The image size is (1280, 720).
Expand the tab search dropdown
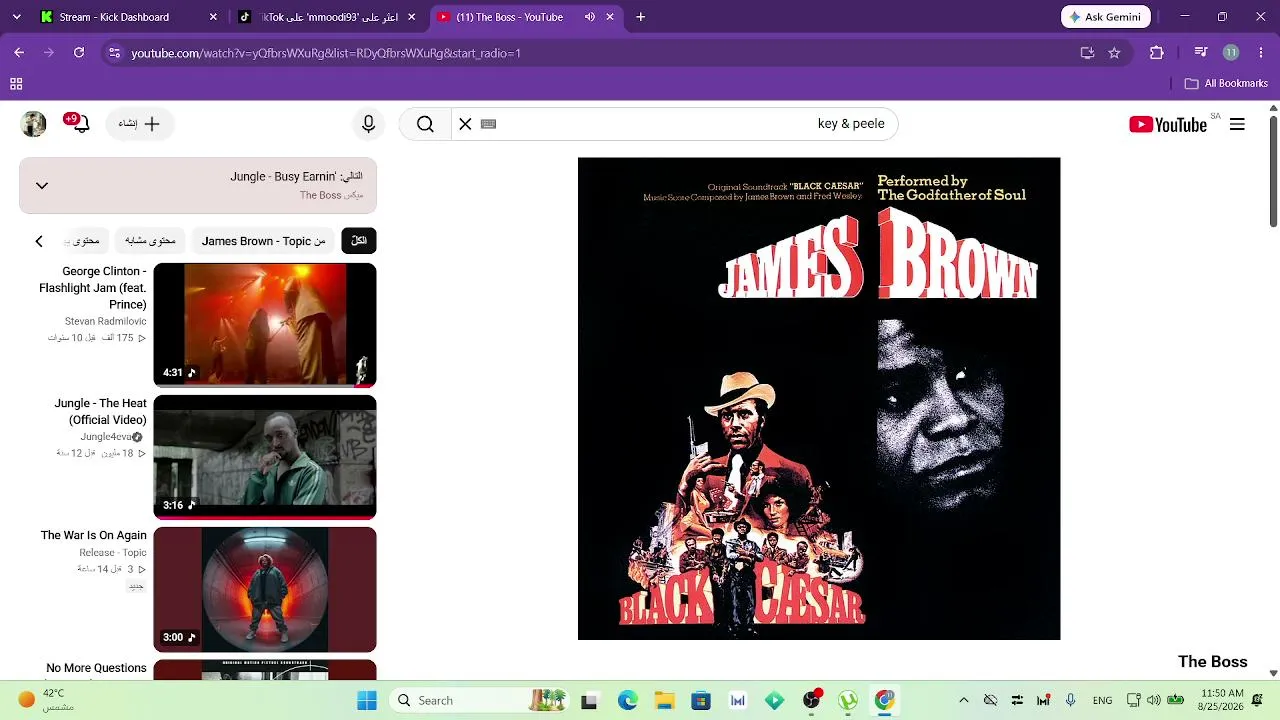16,17
